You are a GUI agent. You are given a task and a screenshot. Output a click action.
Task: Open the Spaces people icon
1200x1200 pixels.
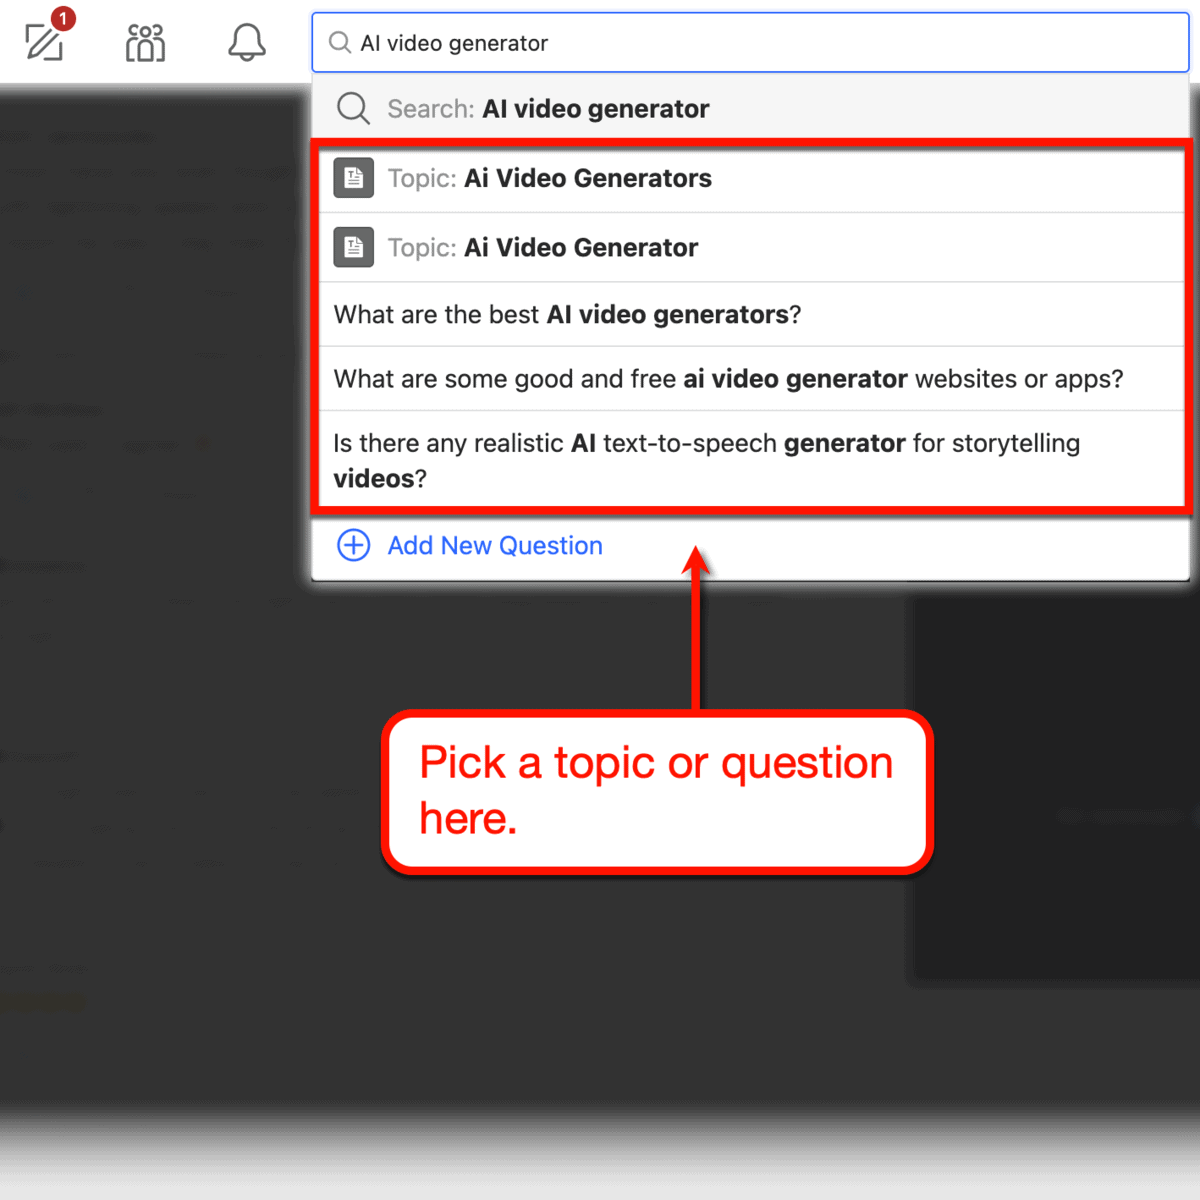(145, 42)
